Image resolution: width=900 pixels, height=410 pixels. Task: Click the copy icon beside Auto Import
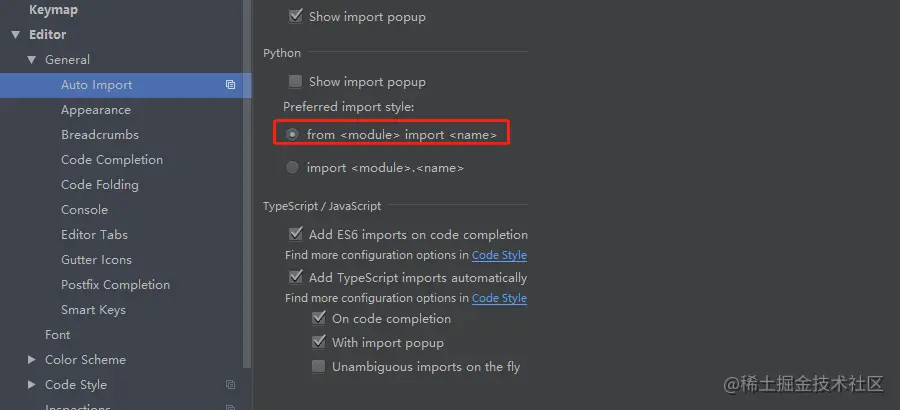[230, 85]
